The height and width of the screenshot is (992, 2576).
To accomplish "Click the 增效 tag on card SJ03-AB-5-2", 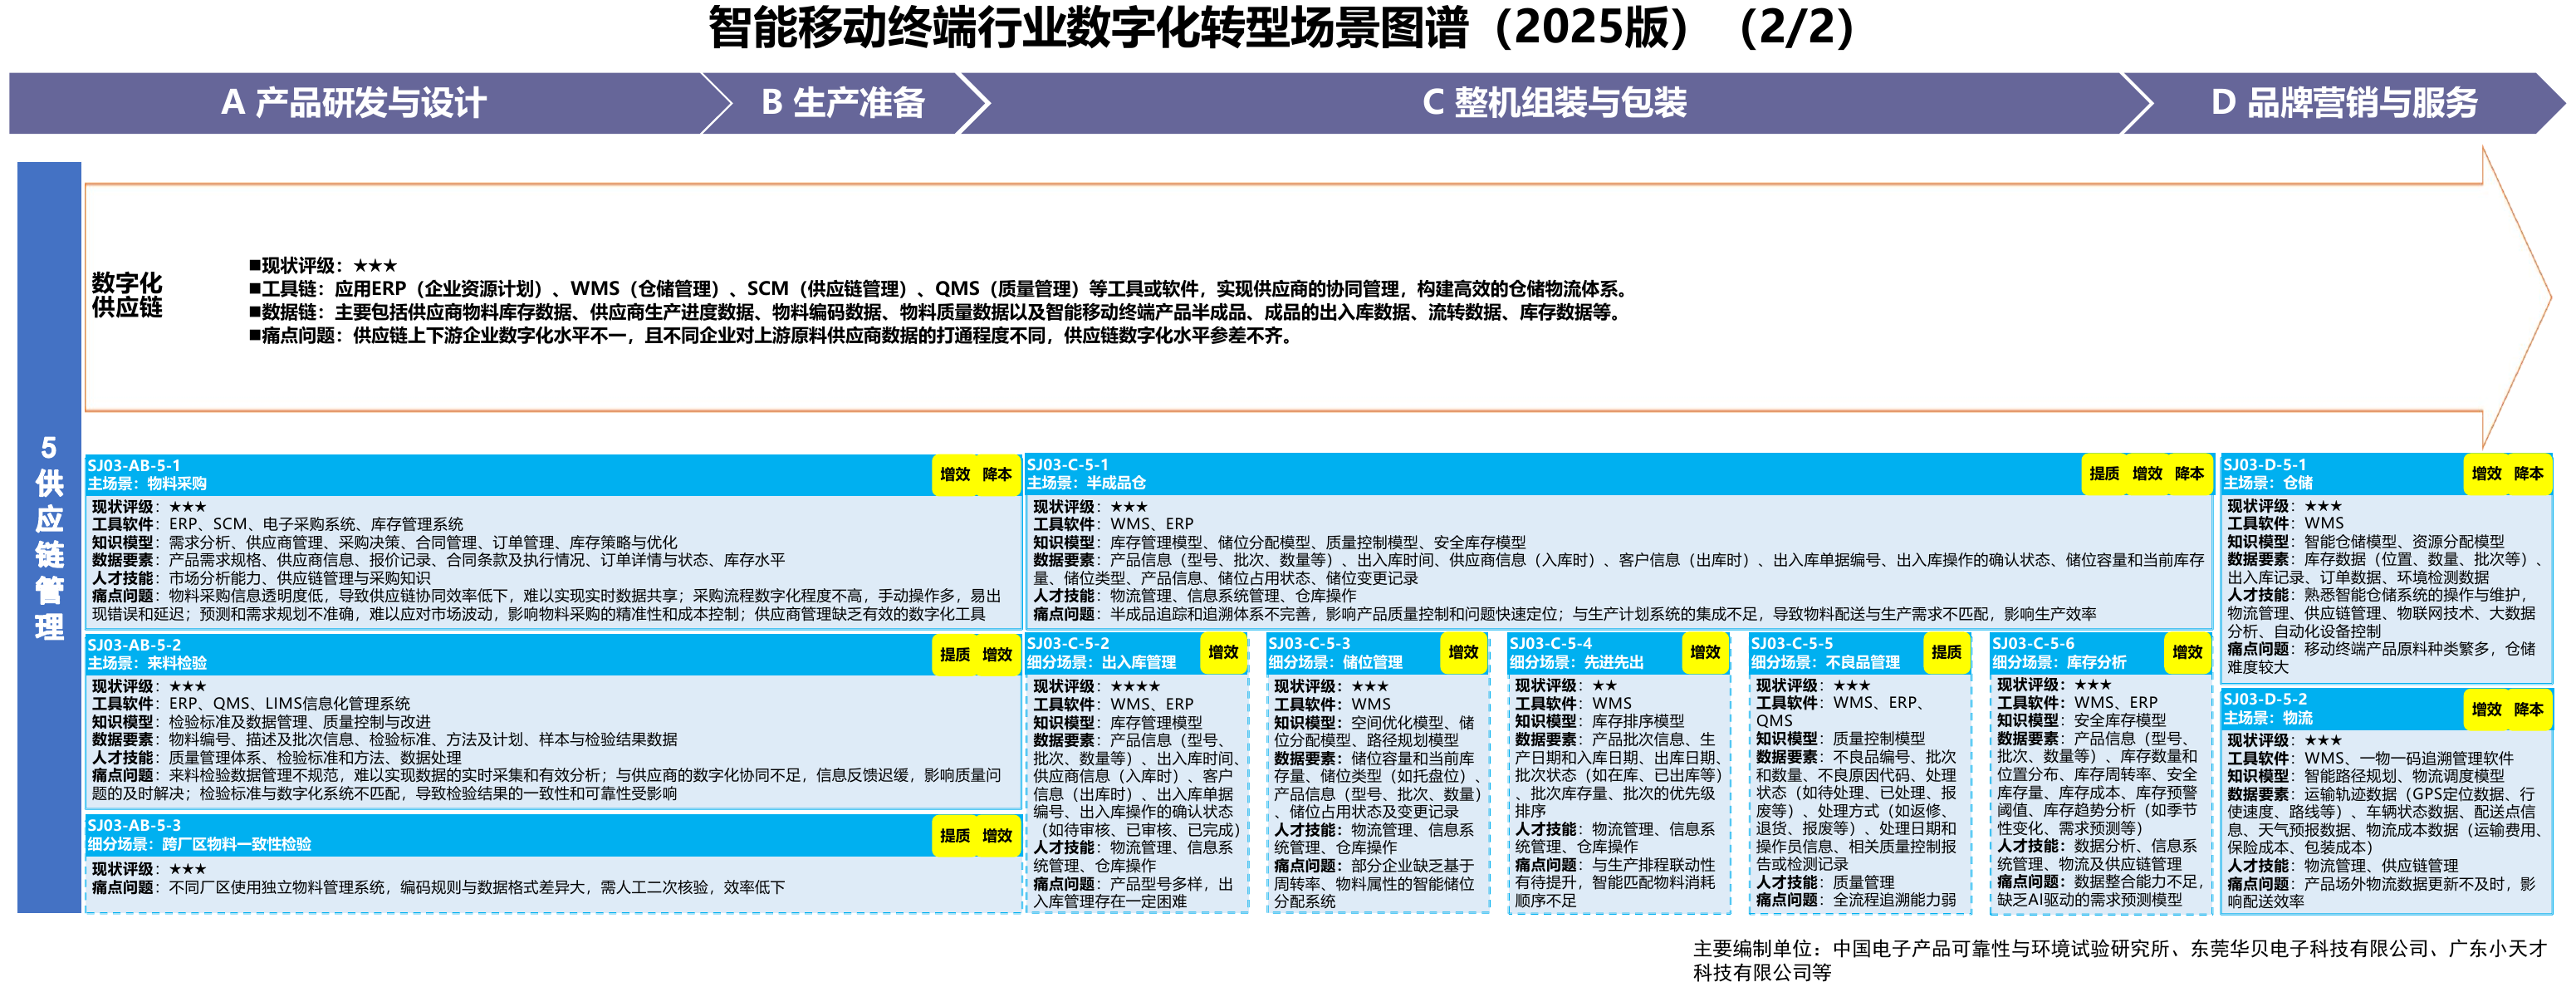I will pyautogui.click(x=997, y=655).
